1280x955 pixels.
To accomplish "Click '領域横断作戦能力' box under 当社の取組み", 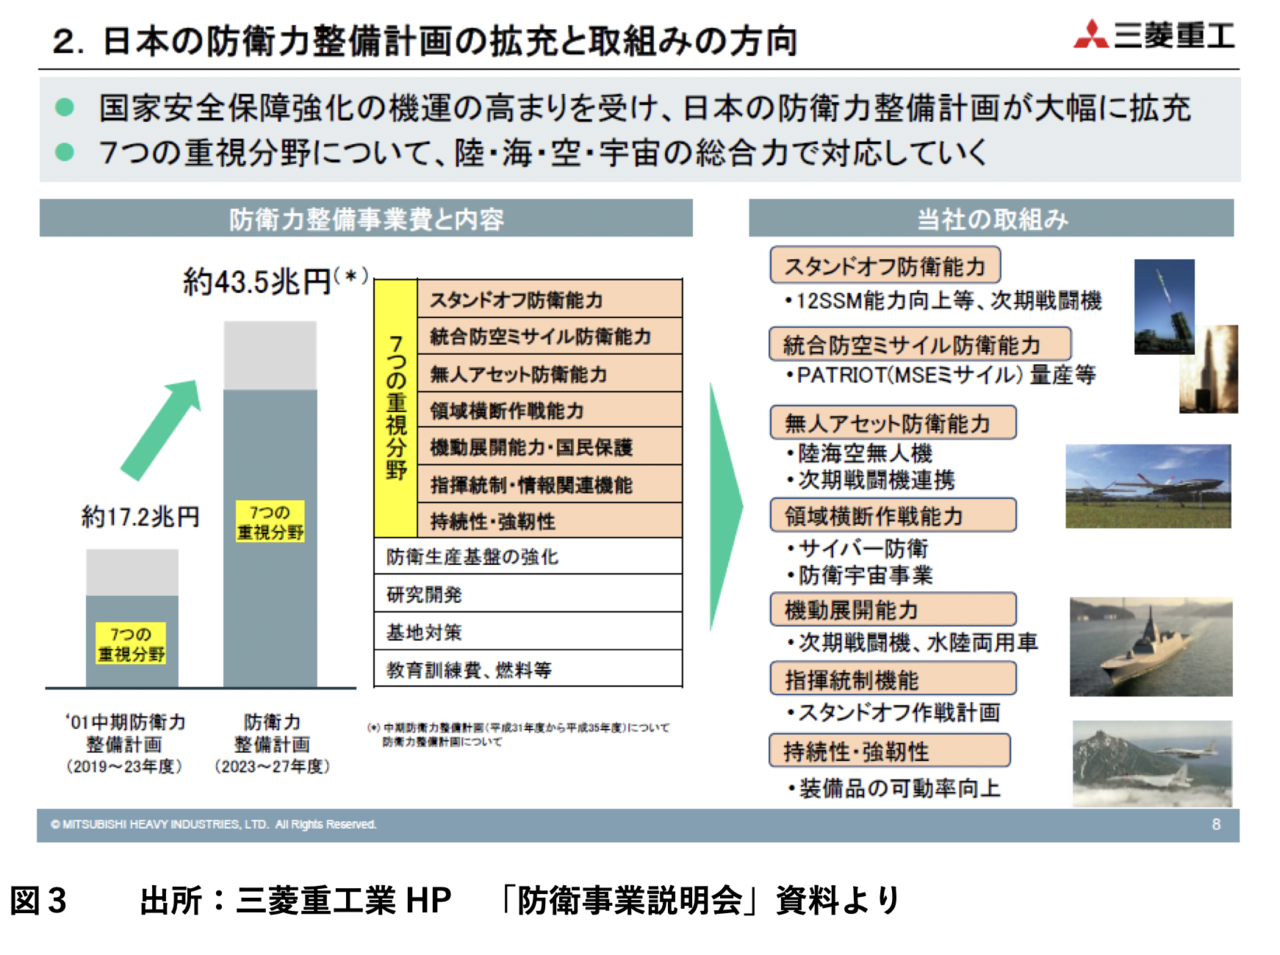I will pos(893,515).
